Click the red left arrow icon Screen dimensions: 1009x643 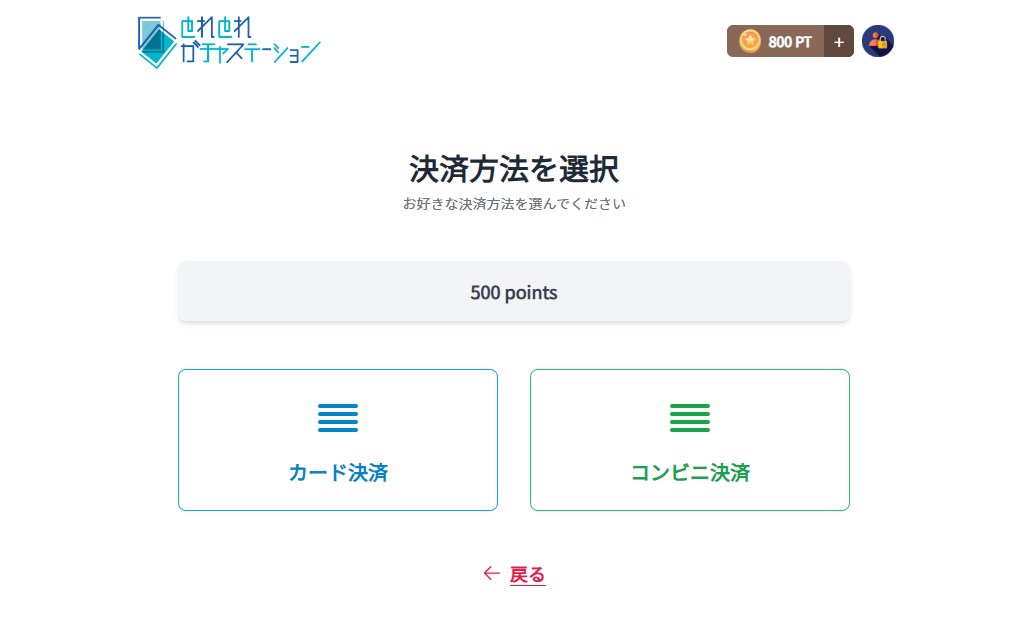coord(490,573)
